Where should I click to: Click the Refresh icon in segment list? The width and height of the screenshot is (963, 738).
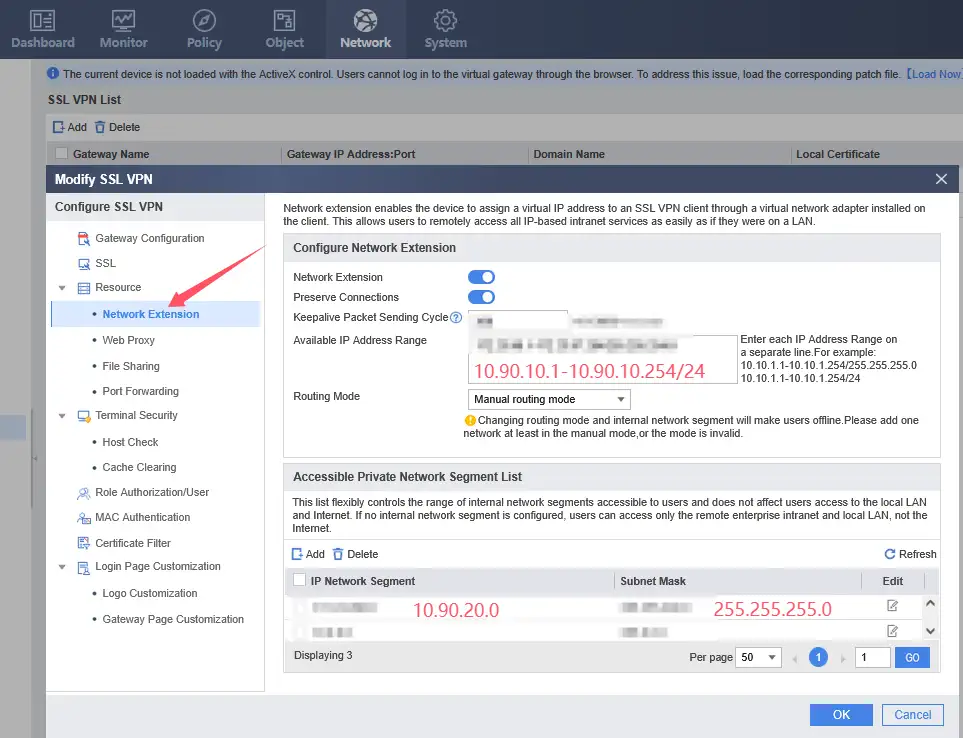pyautogui.click(x=889, y=554)
